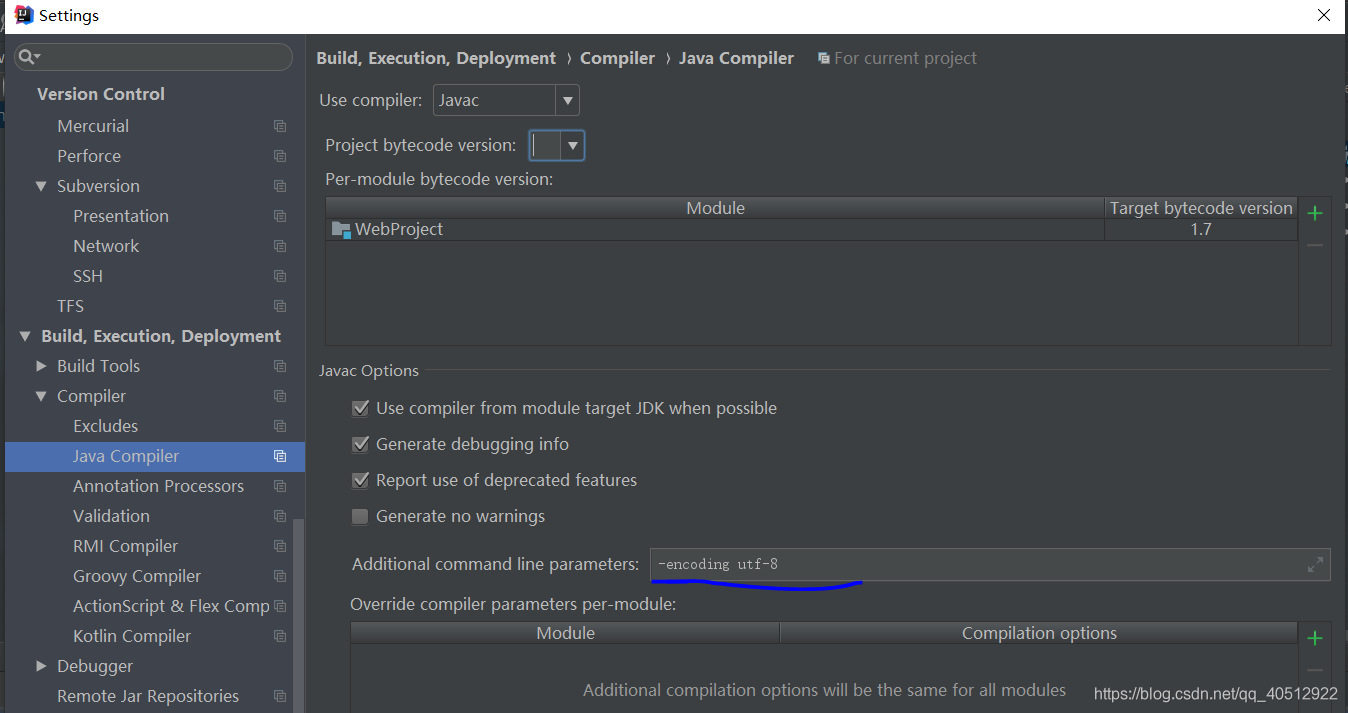Viewport: 1348px width, 713px height.
Task: Click the project-level icon beside Java Compiler
Action: (280, 456)
